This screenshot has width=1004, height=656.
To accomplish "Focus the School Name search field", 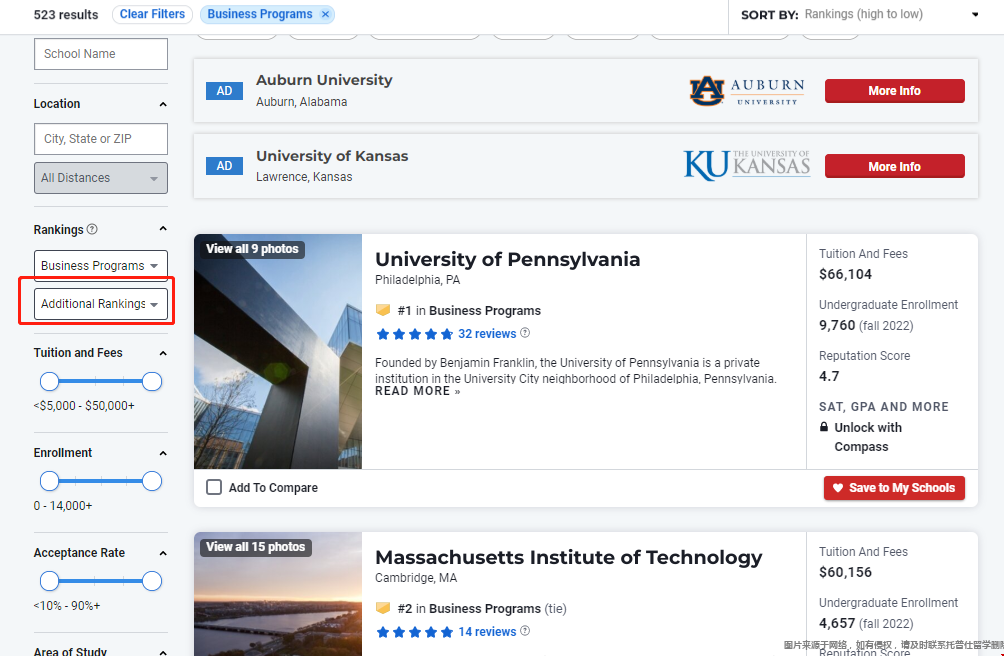I will pyautogui.click(x=101, y=54).
